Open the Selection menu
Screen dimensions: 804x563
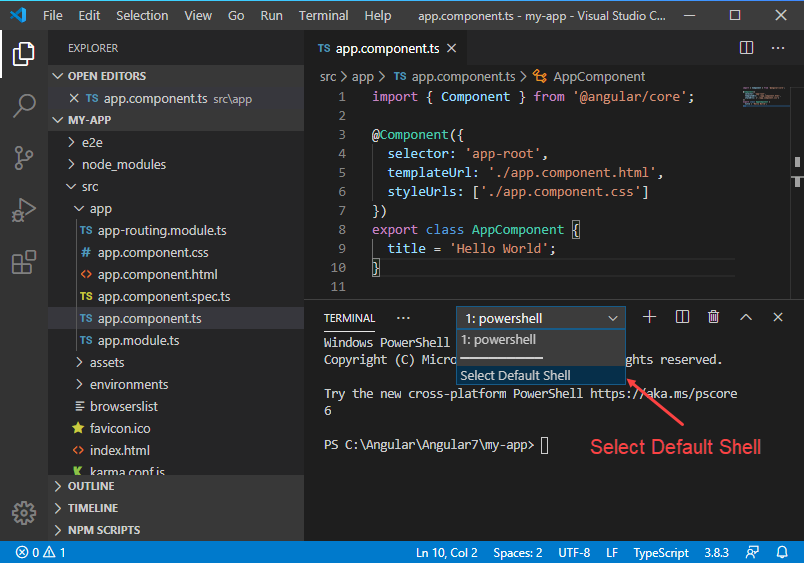[142, 15]
